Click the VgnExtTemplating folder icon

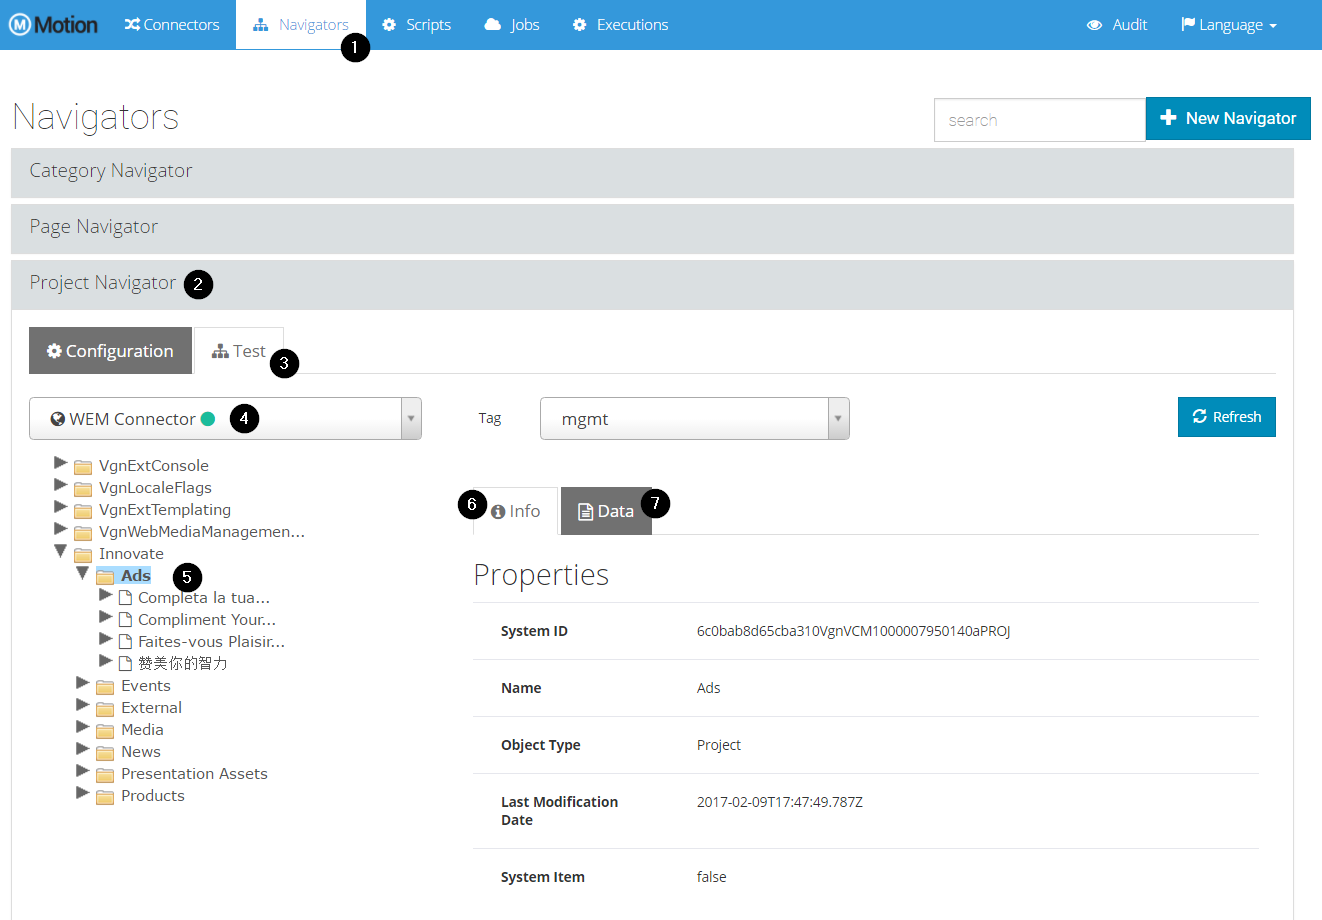83,511
